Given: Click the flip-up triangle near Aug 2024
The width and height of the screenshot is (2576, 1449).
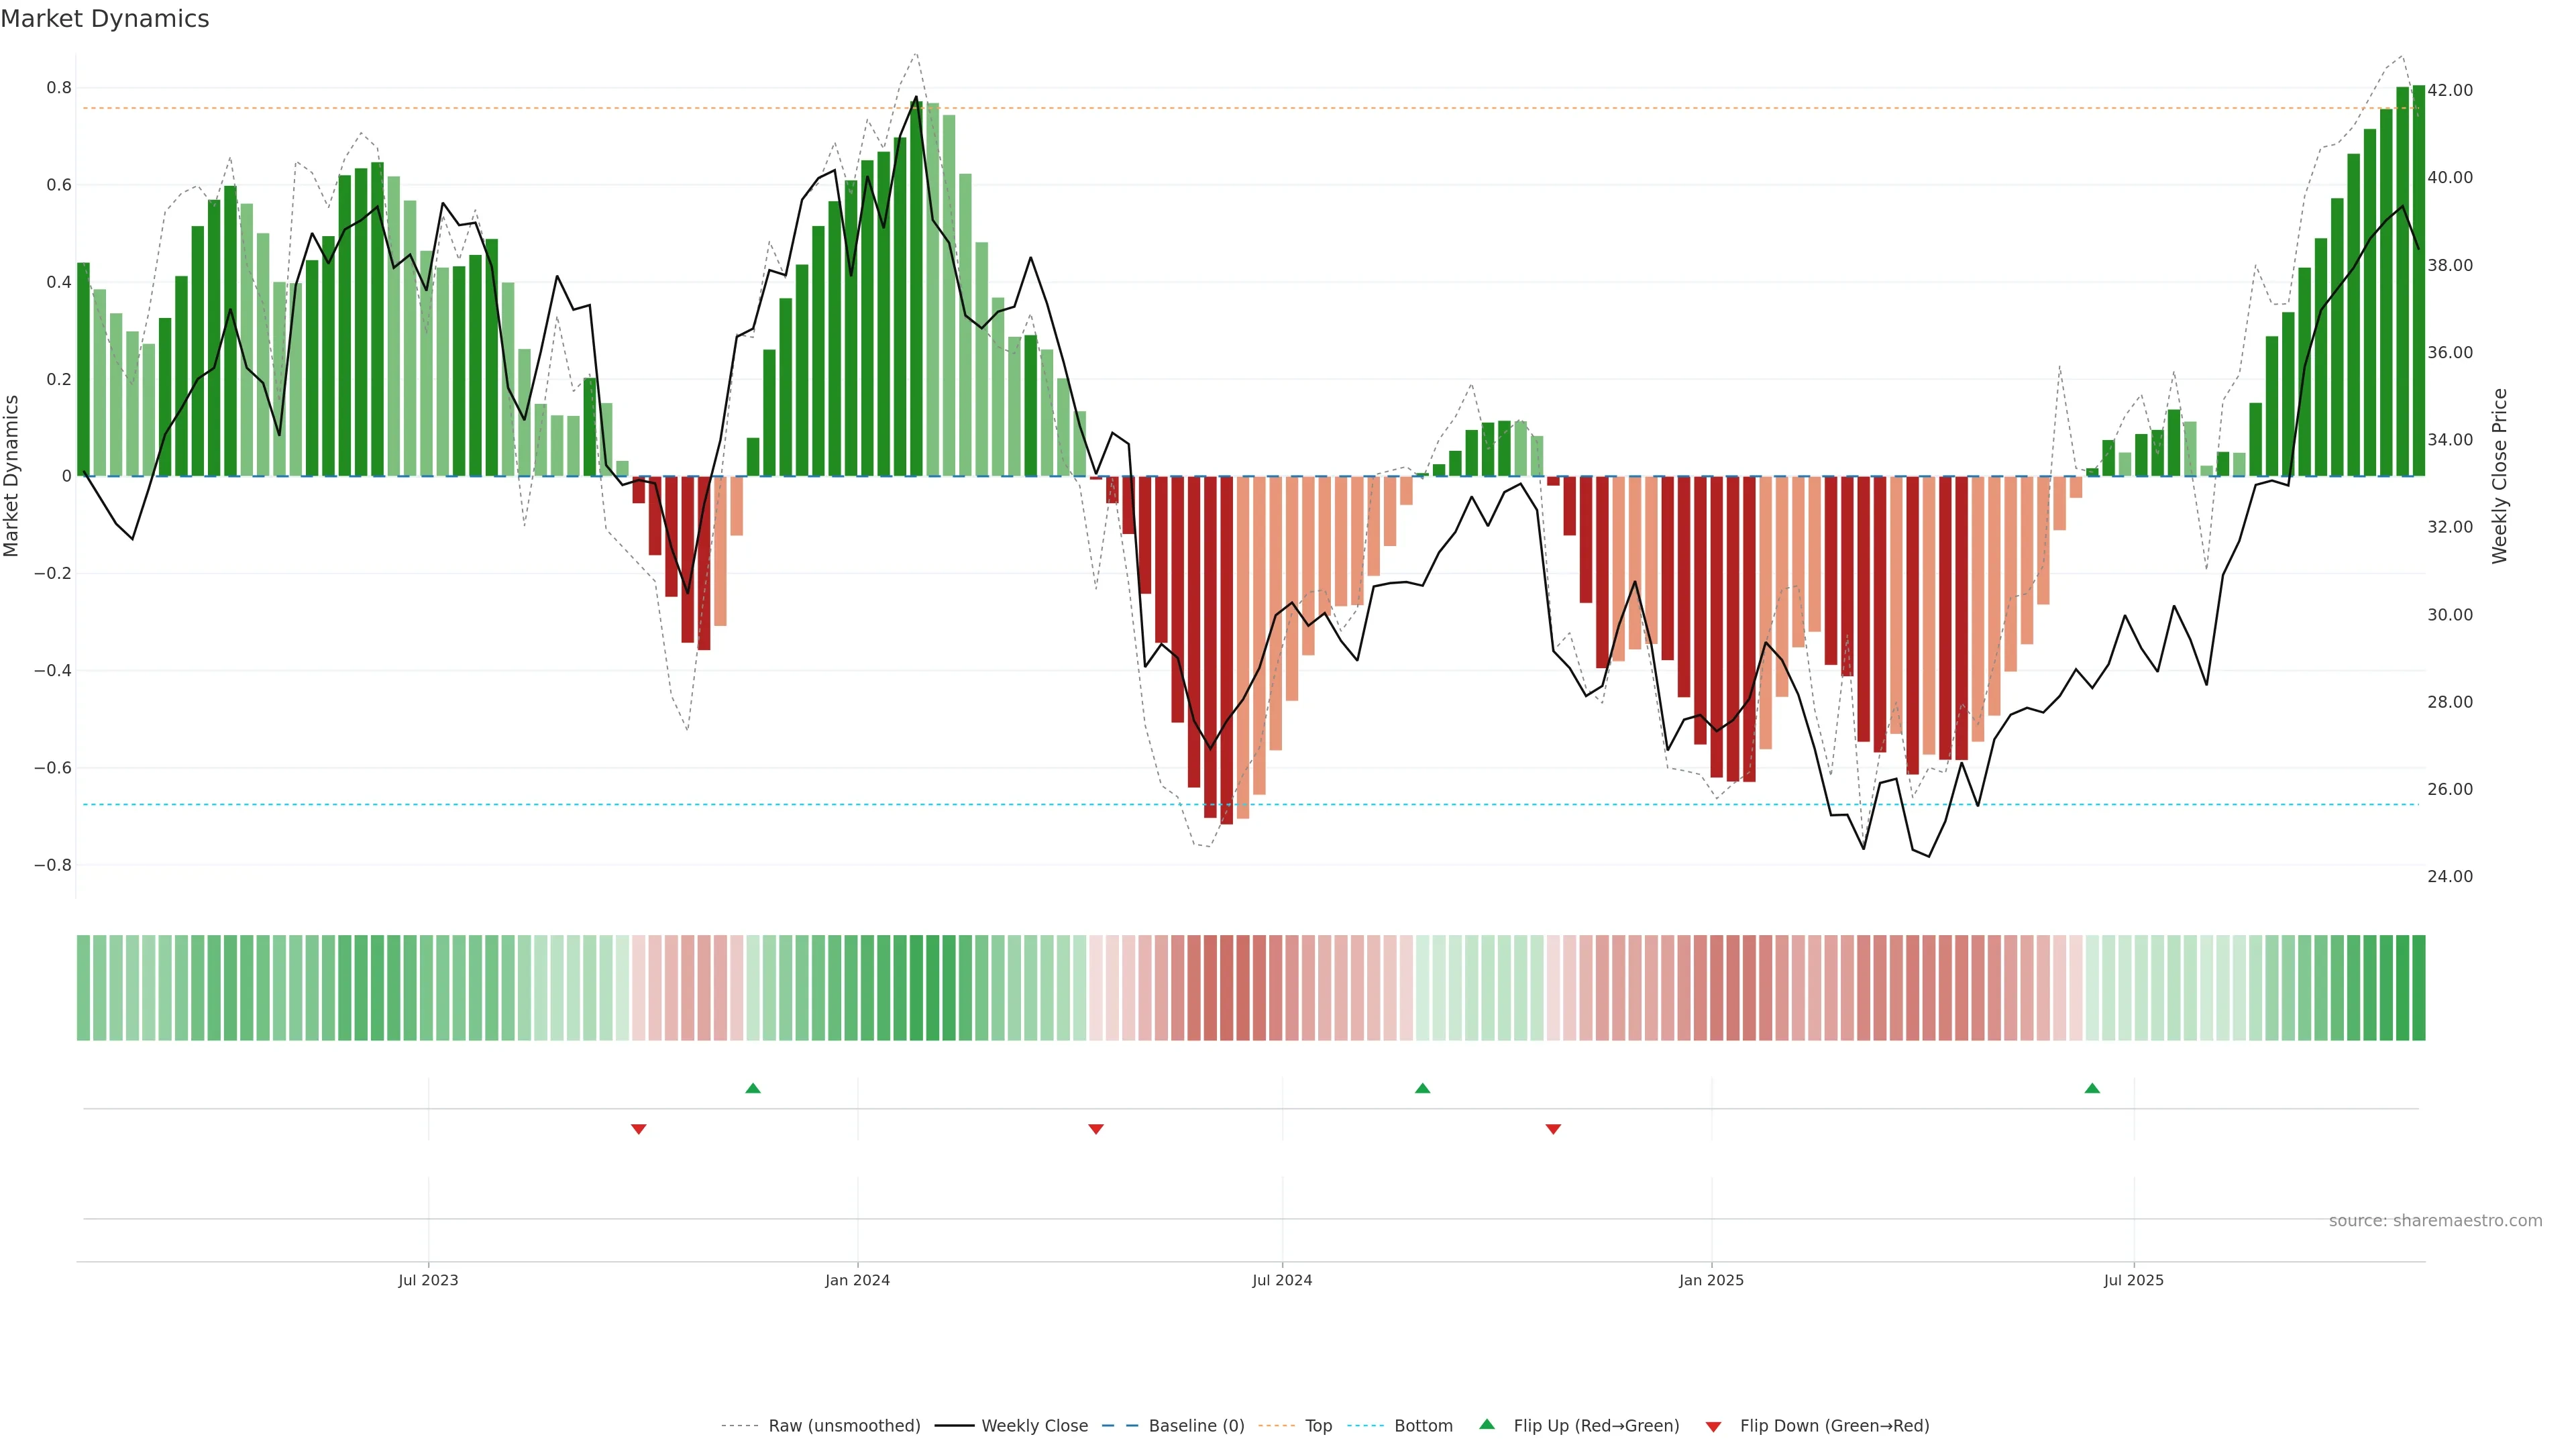Looking at the screenshot, I should [x=1422, y=1088].
